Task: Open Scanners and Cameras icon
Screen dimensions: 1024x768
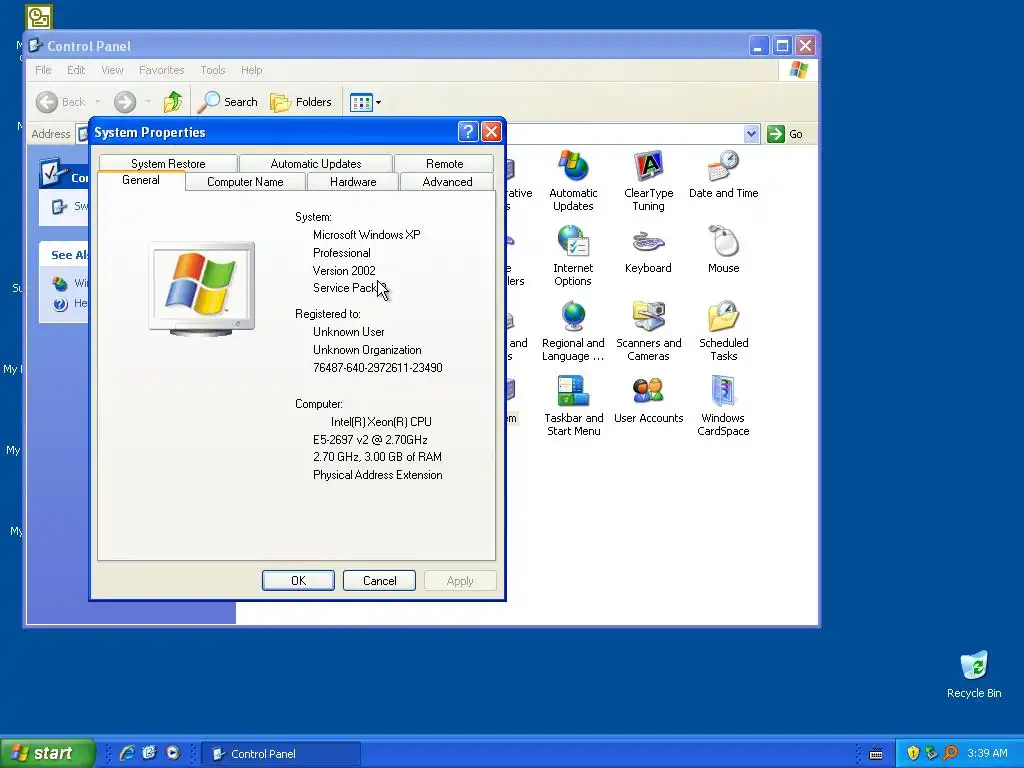Action: click(x=648, y=331)
